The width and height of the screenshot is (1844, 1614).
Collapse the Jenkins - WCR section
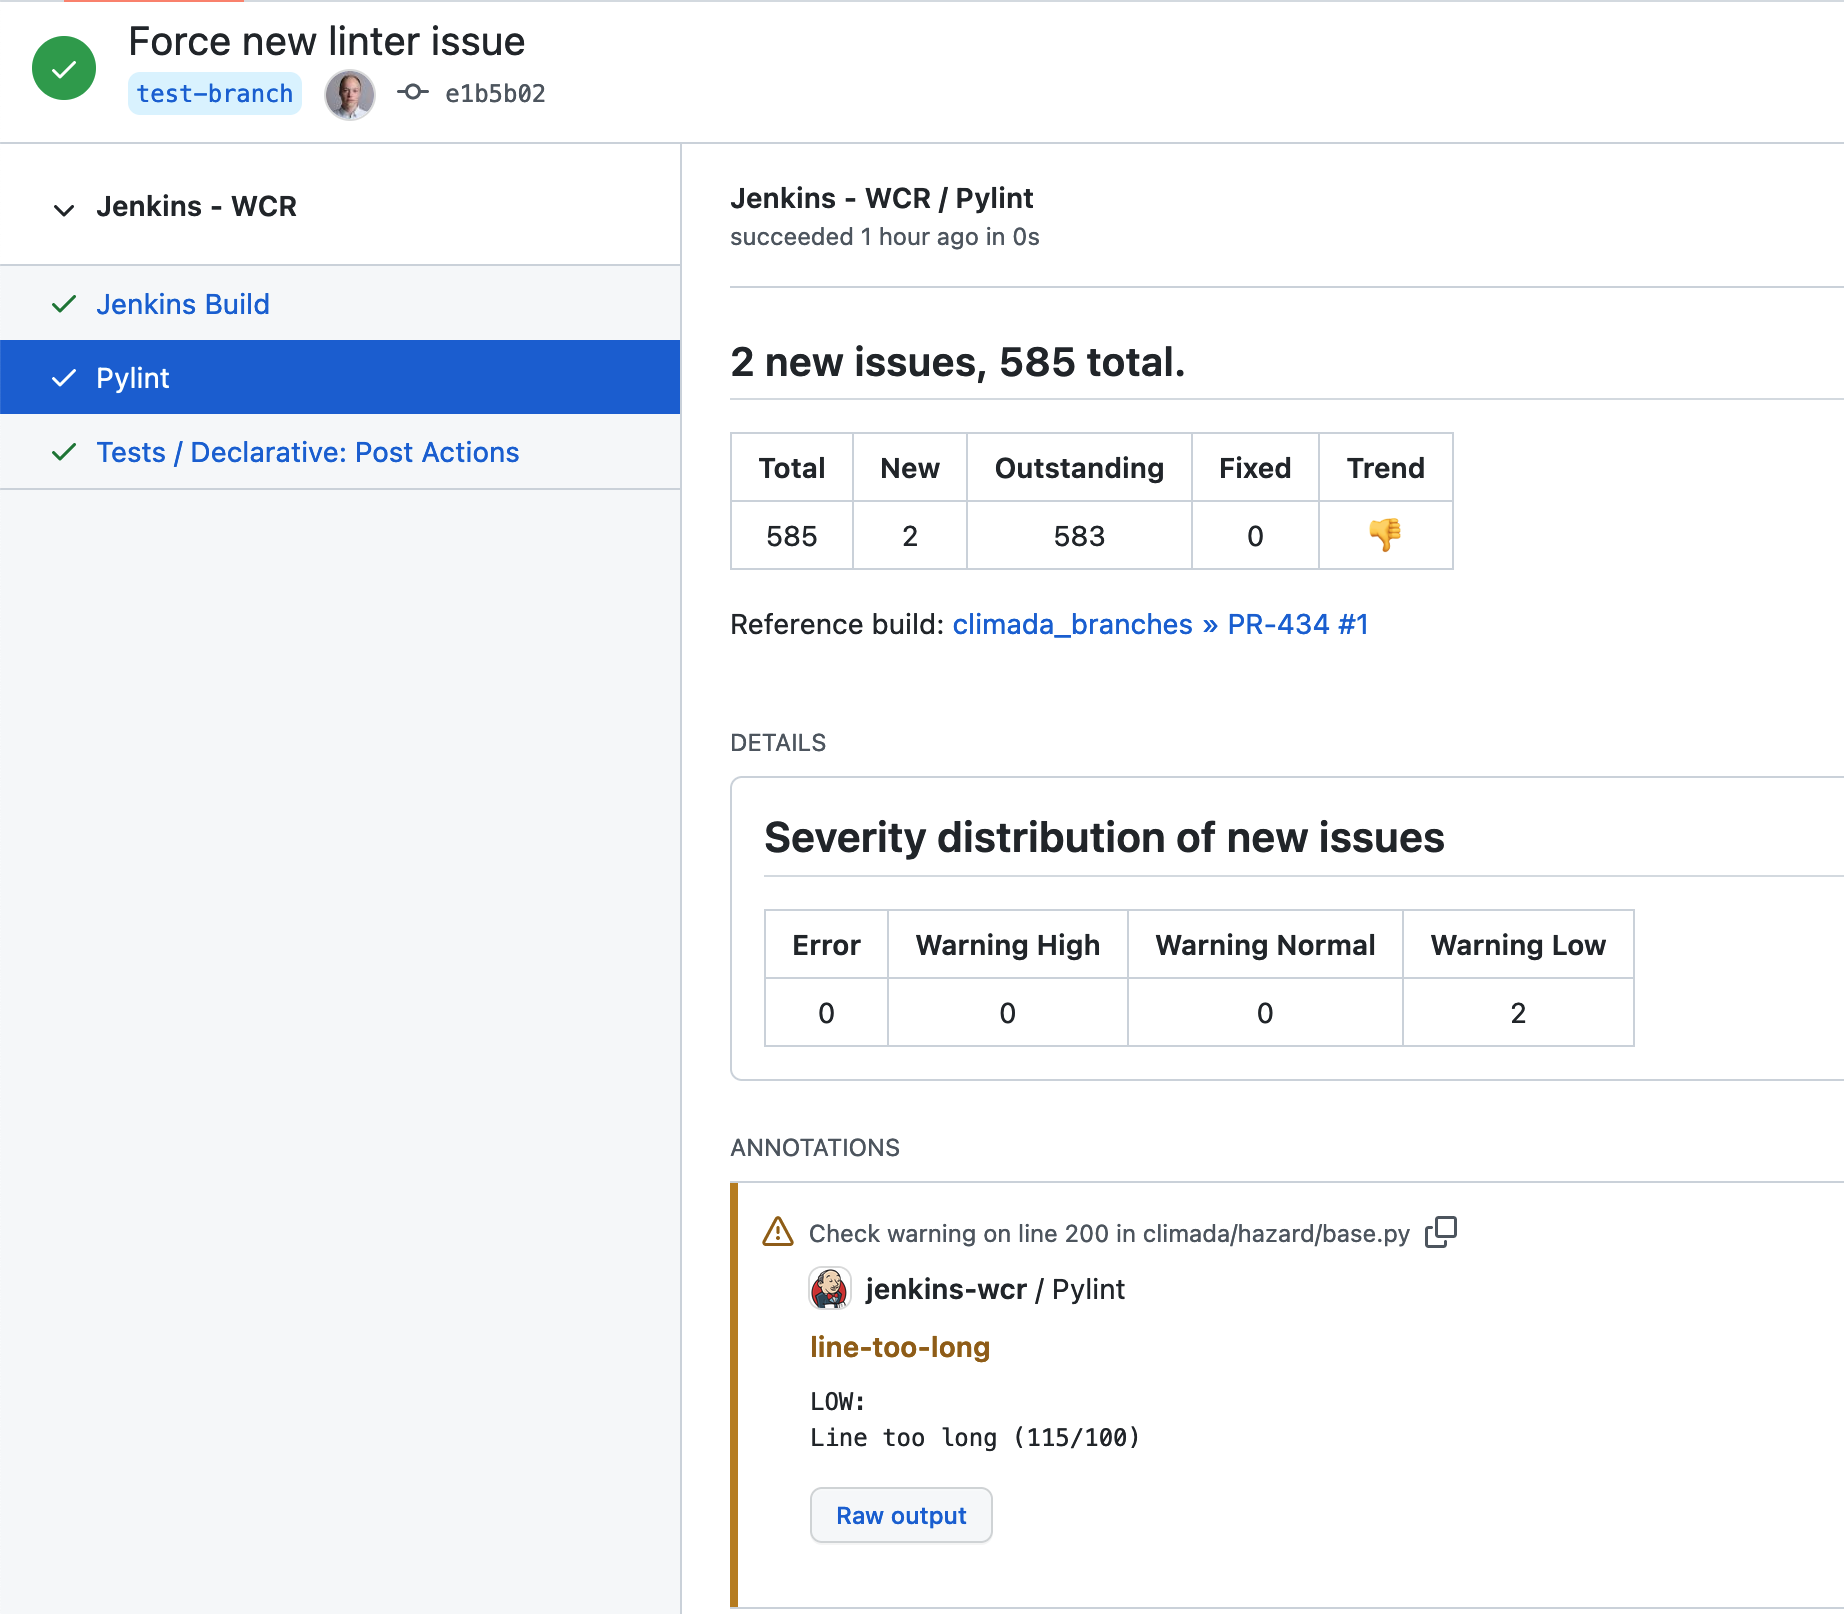(x=64, y=209)
